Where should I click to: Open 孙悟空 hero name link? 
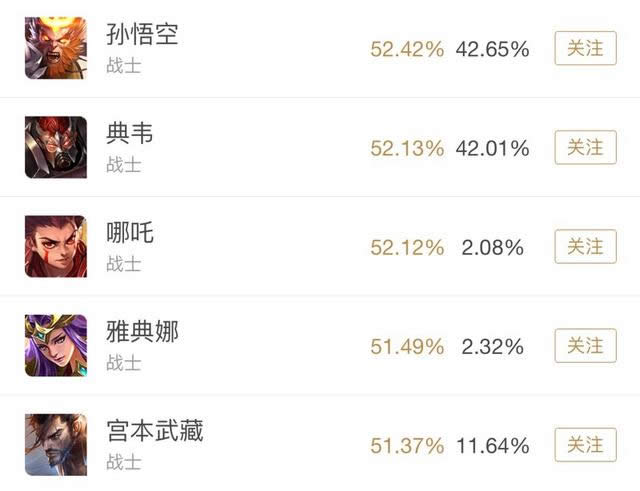click(x=141, y=34)
